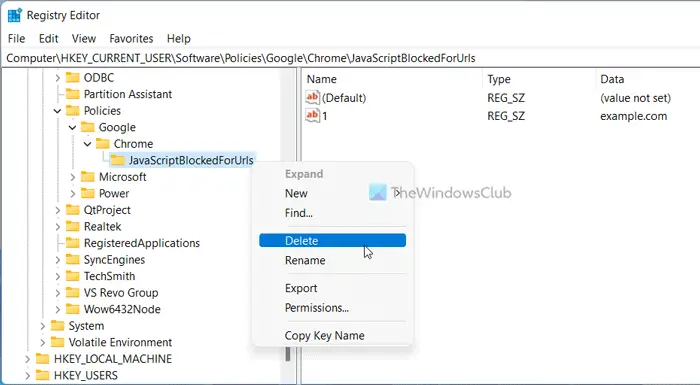This screenshot has height=385, width=700.
Task: Open the File menu
Action: pyautogui.click(x=17, y=39)
